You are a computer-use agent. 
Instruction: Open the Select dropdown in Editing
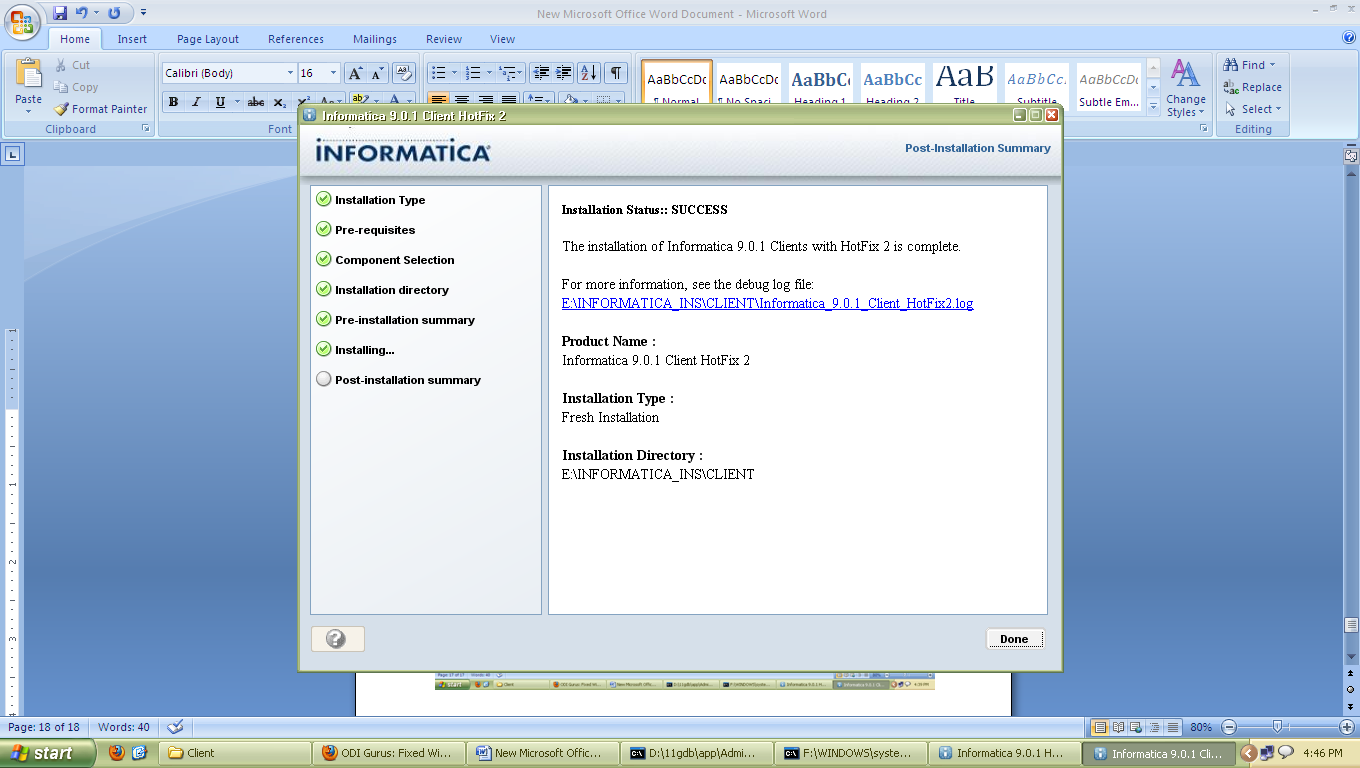[x=1253, y=109]
